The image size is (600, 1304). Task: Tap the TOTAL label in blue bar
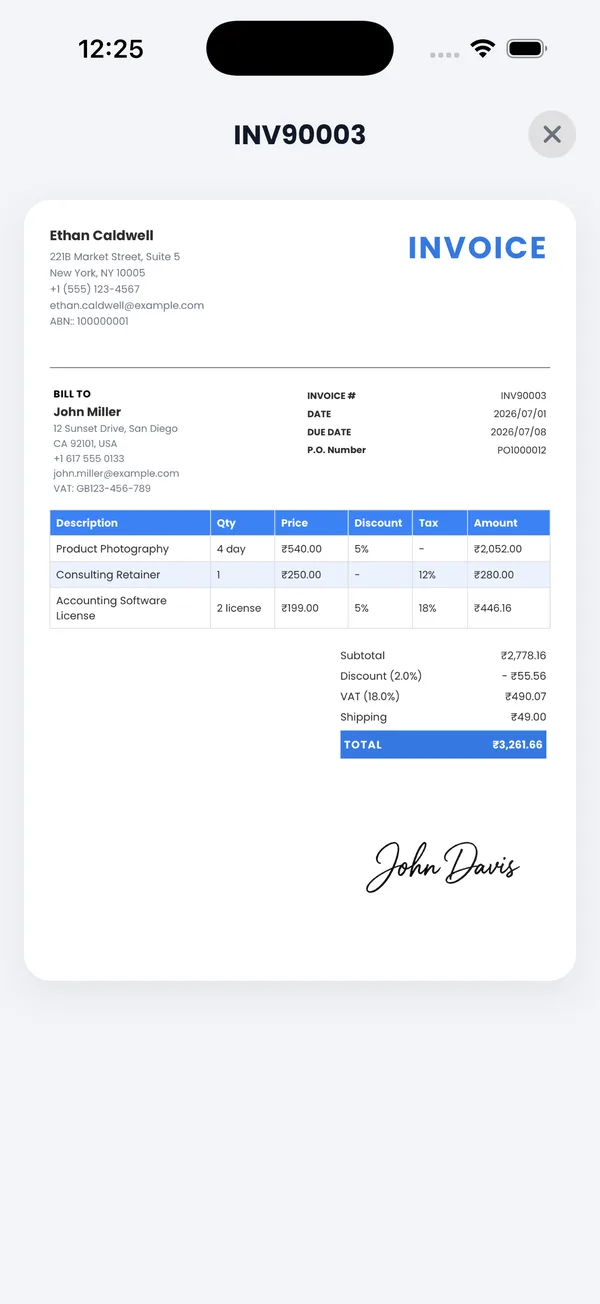363,745
